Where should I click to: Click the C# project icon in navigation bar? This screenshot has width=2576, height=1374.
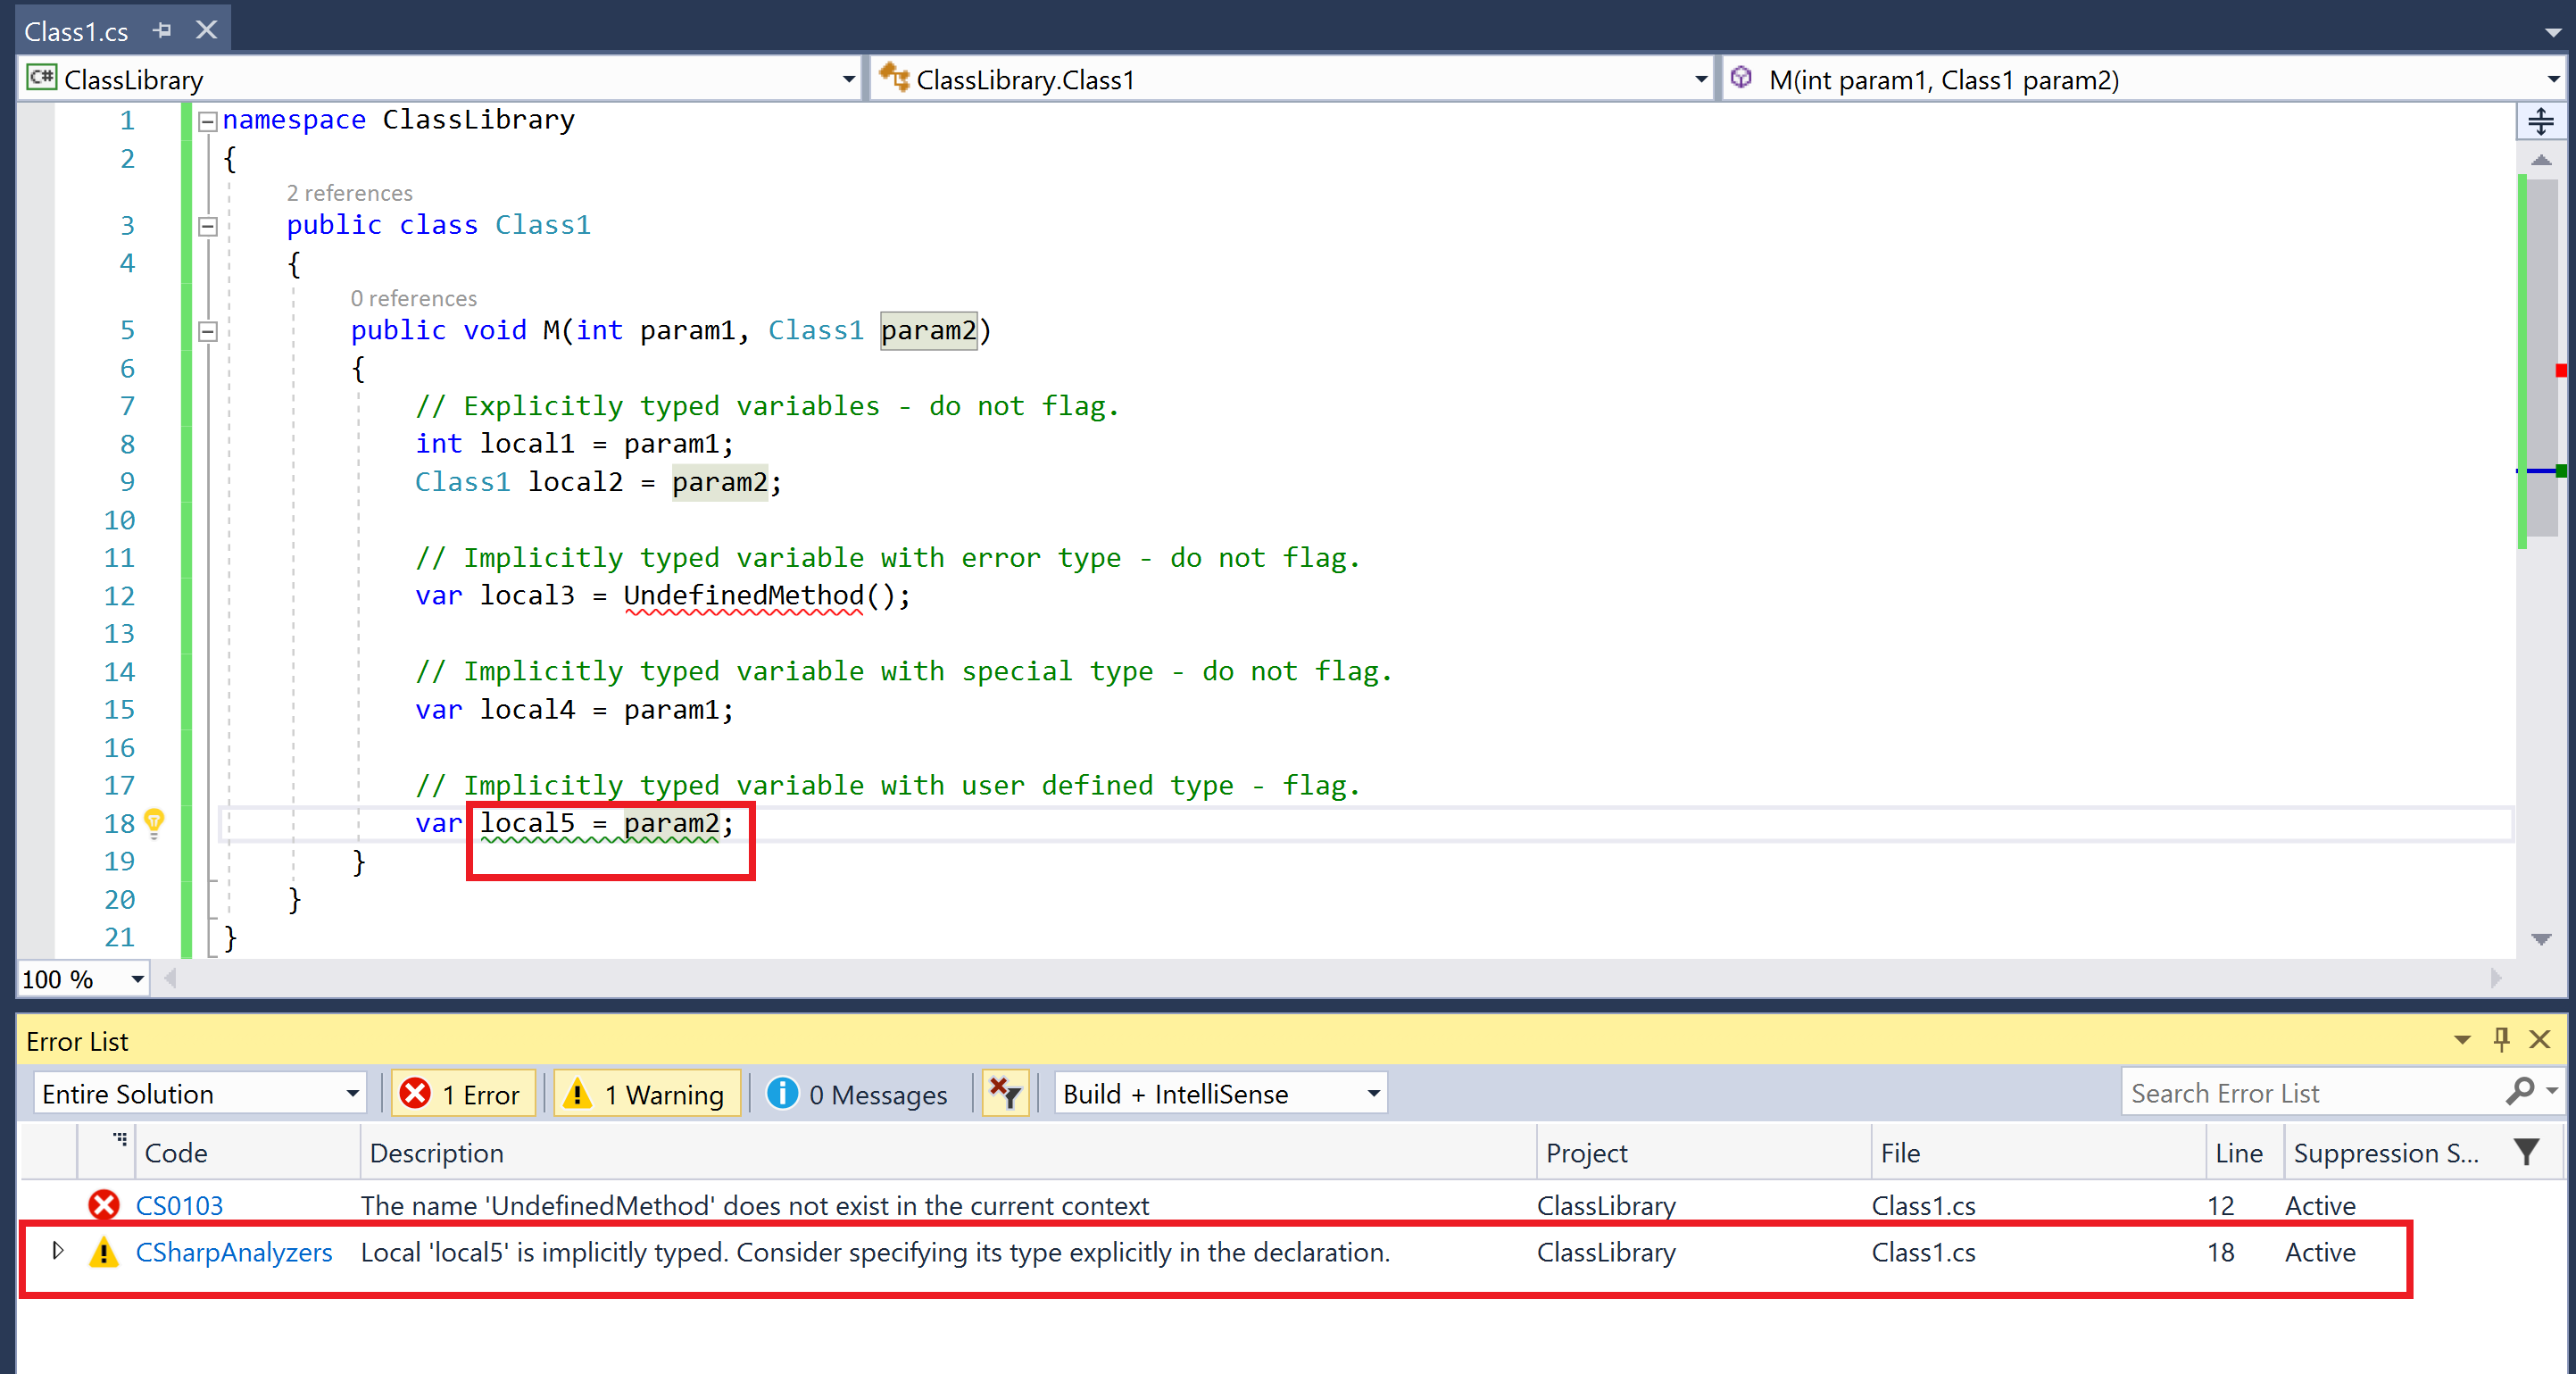[x=41, y=77]
